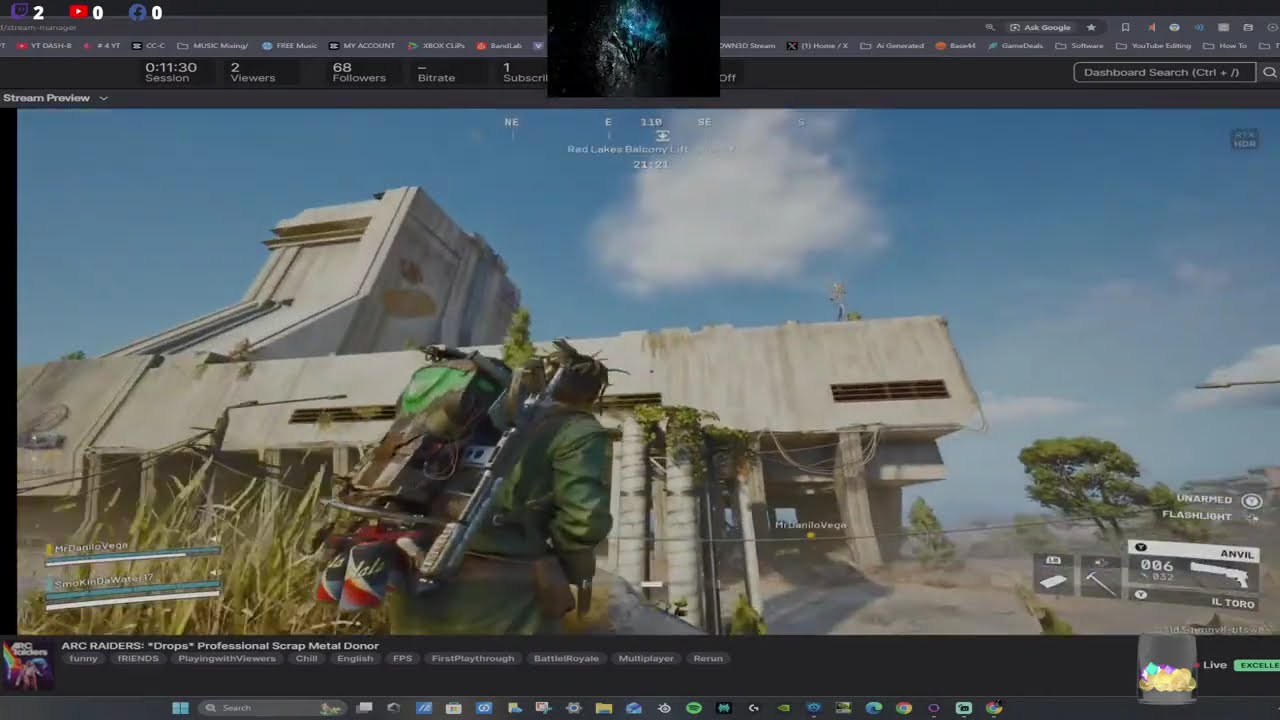Viewport: 1280px width, 720px height.
Task: Open Spotify from the taskbar
Action: 694,708
